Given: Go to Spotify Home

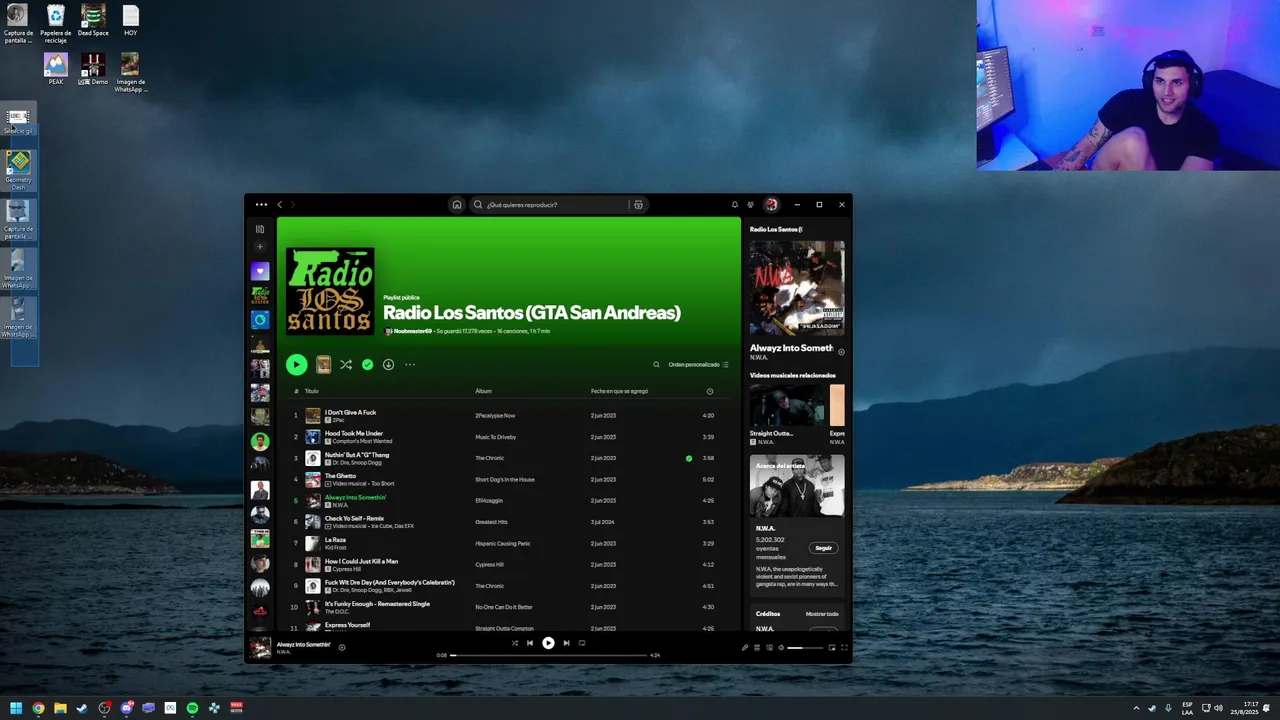Looking at the screenshot, I should [x=457, y=205].
